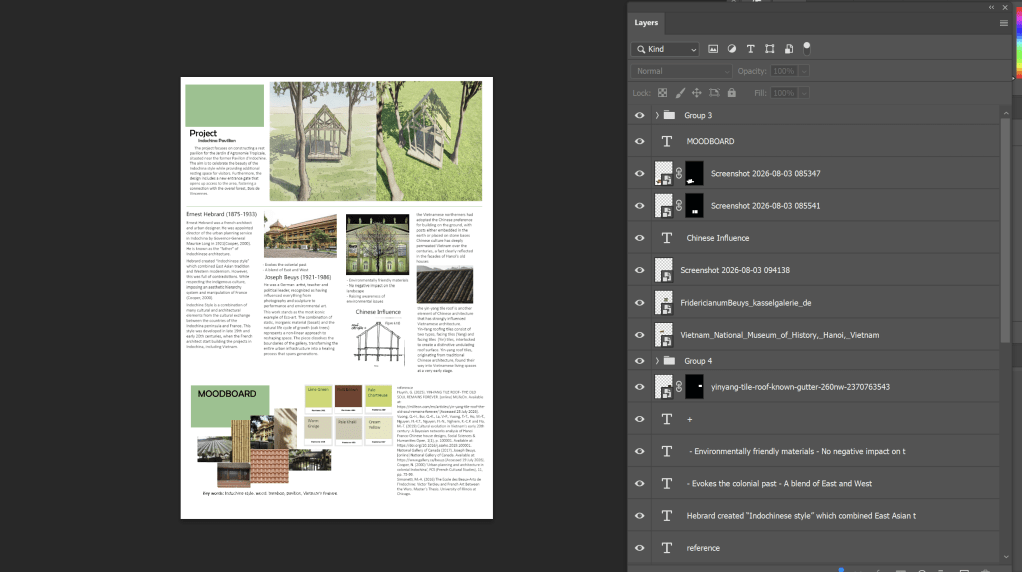Open the Layers panel menu
Image resolution: width=1022 pixels, height=572 pixels.
click(x=1004, y=23)
